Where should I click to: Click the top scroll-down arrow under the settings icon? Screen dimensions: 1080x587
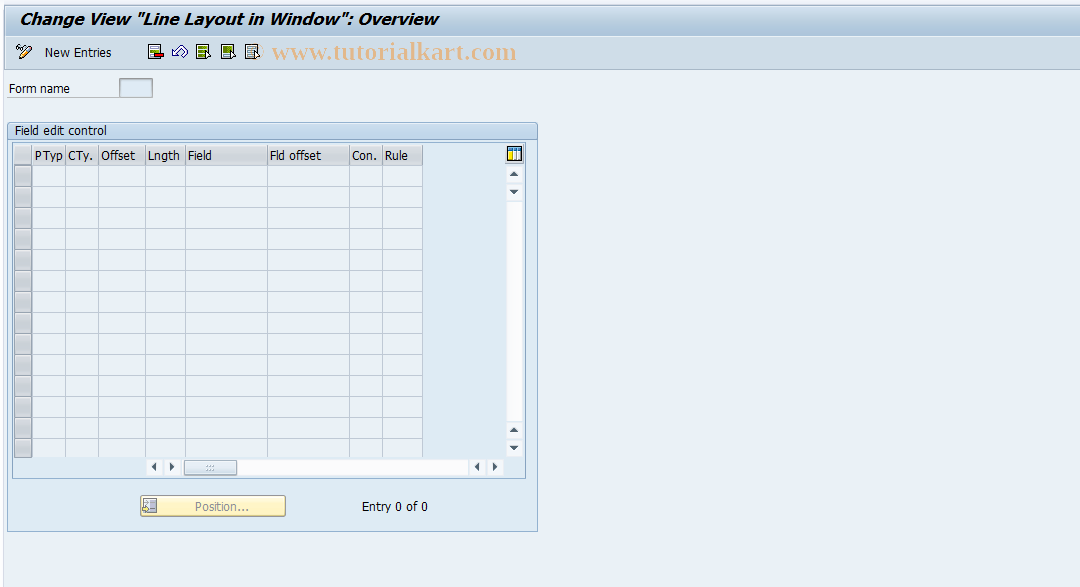514,192
